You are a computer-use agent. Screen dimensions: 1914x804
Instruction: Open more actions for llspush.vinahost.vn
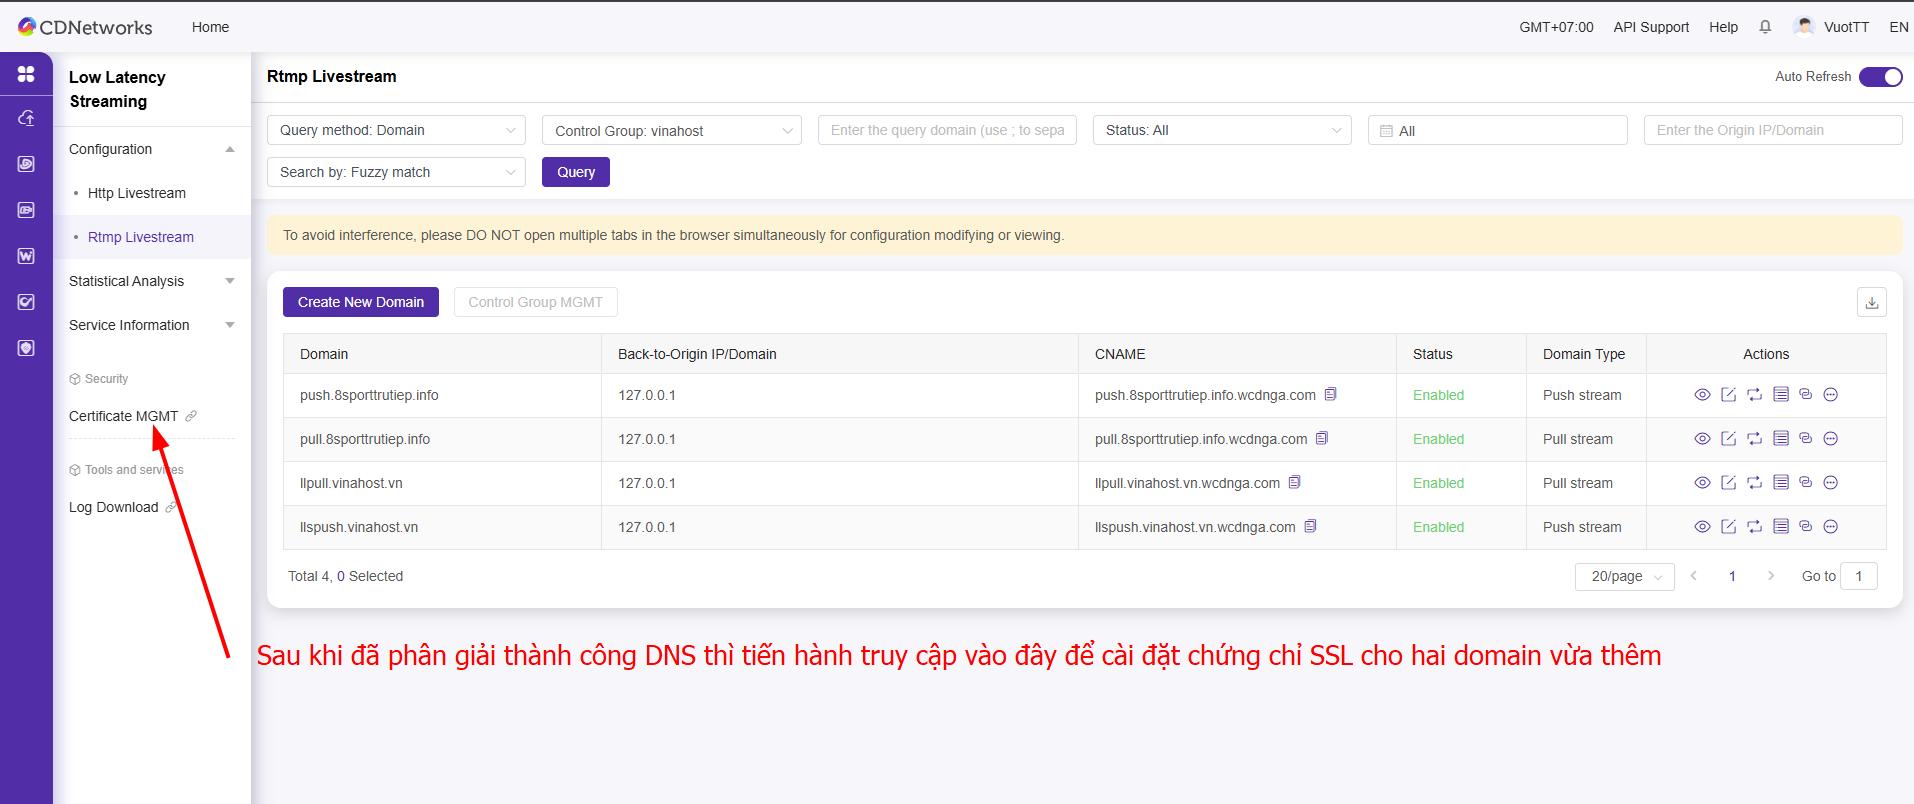pos(1831,527)
